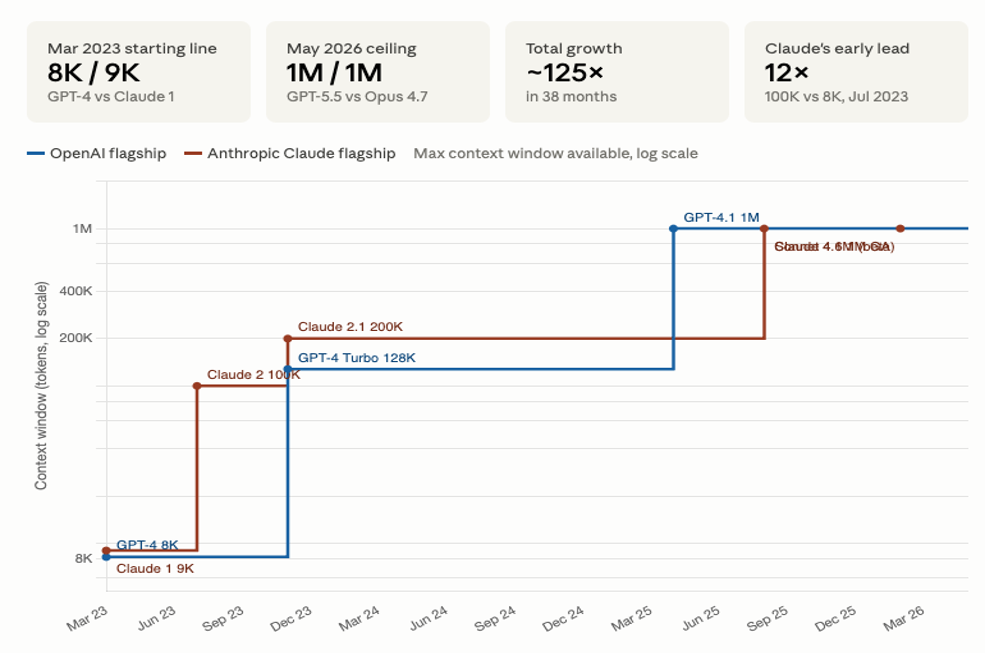Viewport: 986px width, 654px height.
Task: Click the 'Jun 23' x-axis label
Action: tap(156, 618)
